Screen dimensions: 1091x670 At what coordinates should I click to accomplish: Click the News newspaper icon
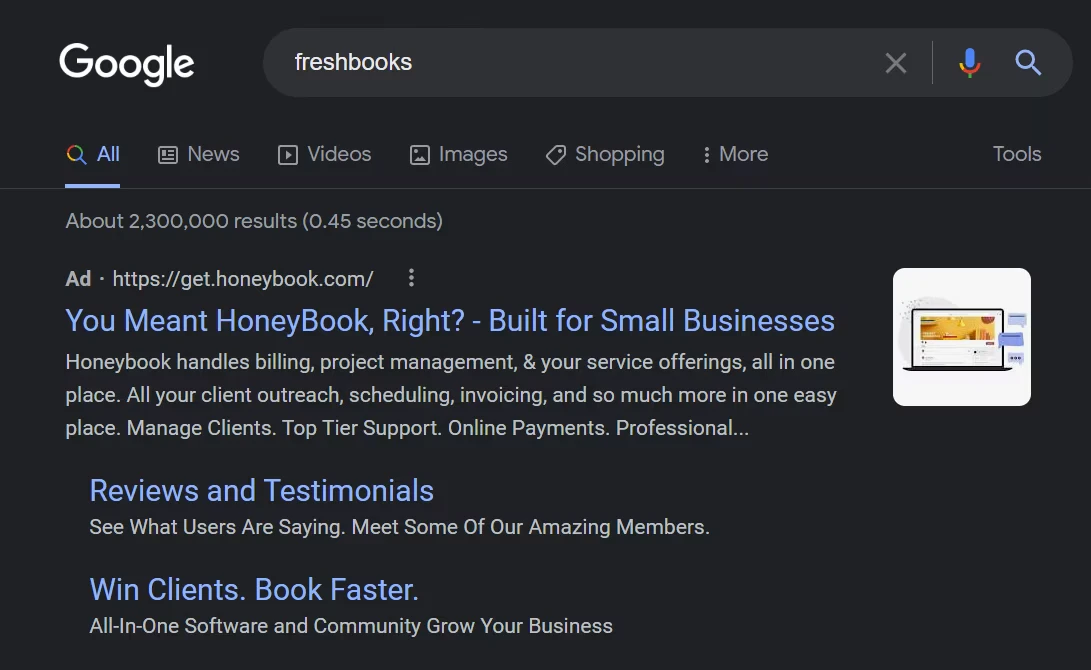[166, 154]
